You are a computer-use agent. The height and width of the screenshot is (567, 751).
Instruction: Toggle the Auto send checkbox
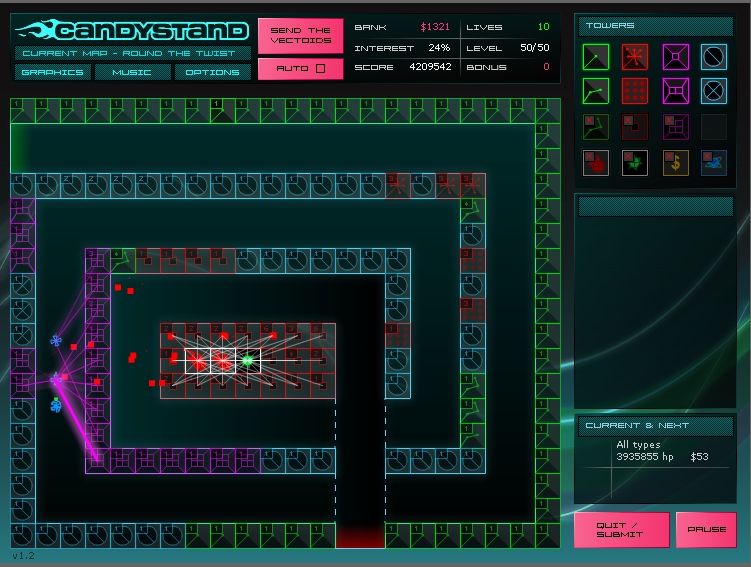[x=320, y=68]
